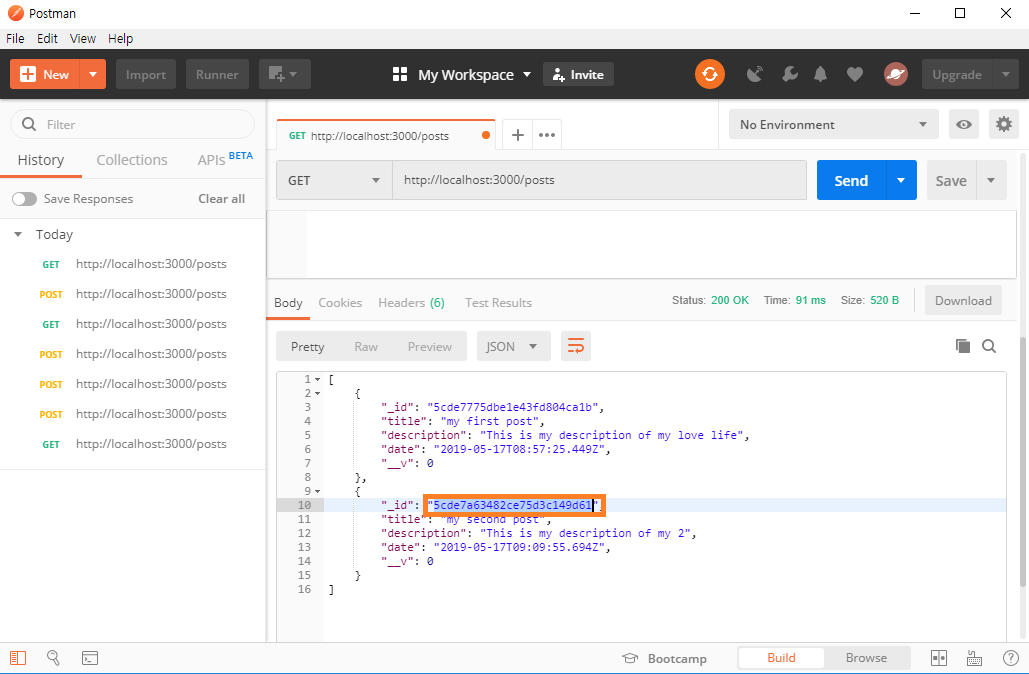Collapse JSON object at line 2

pyautogui.click(x=318, y=393)
